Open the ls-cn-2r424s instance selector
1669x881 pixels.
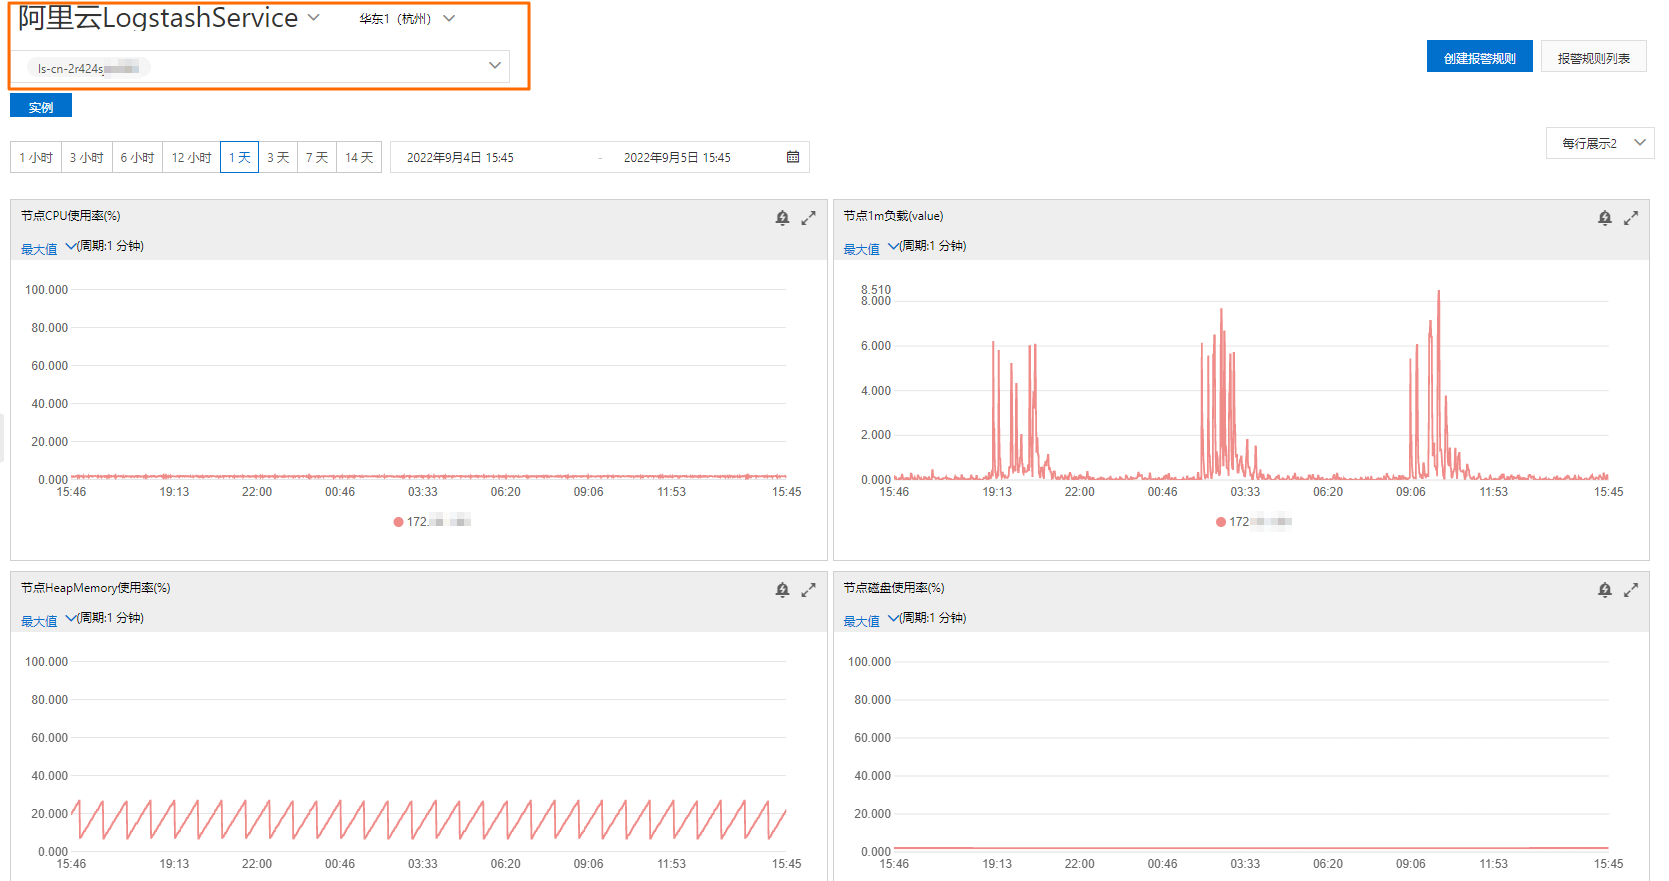[260, 67]
